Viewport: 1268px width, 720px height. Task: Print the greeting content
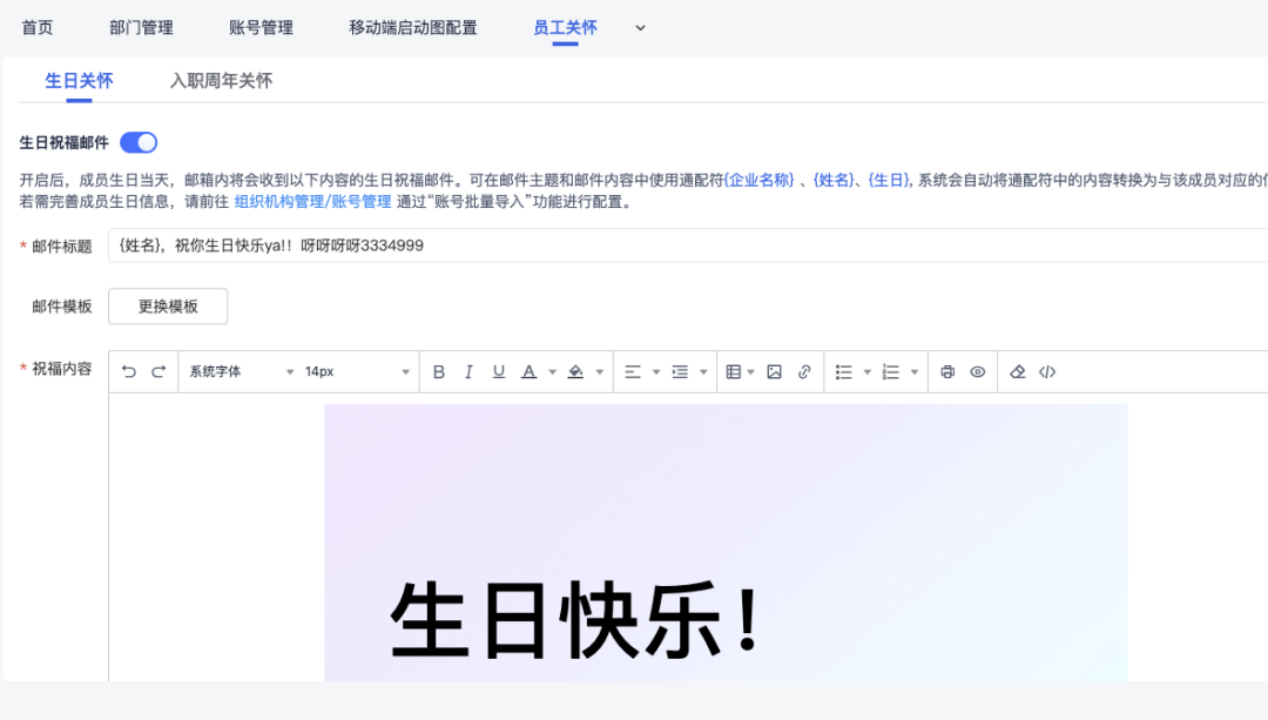(947, 372)
